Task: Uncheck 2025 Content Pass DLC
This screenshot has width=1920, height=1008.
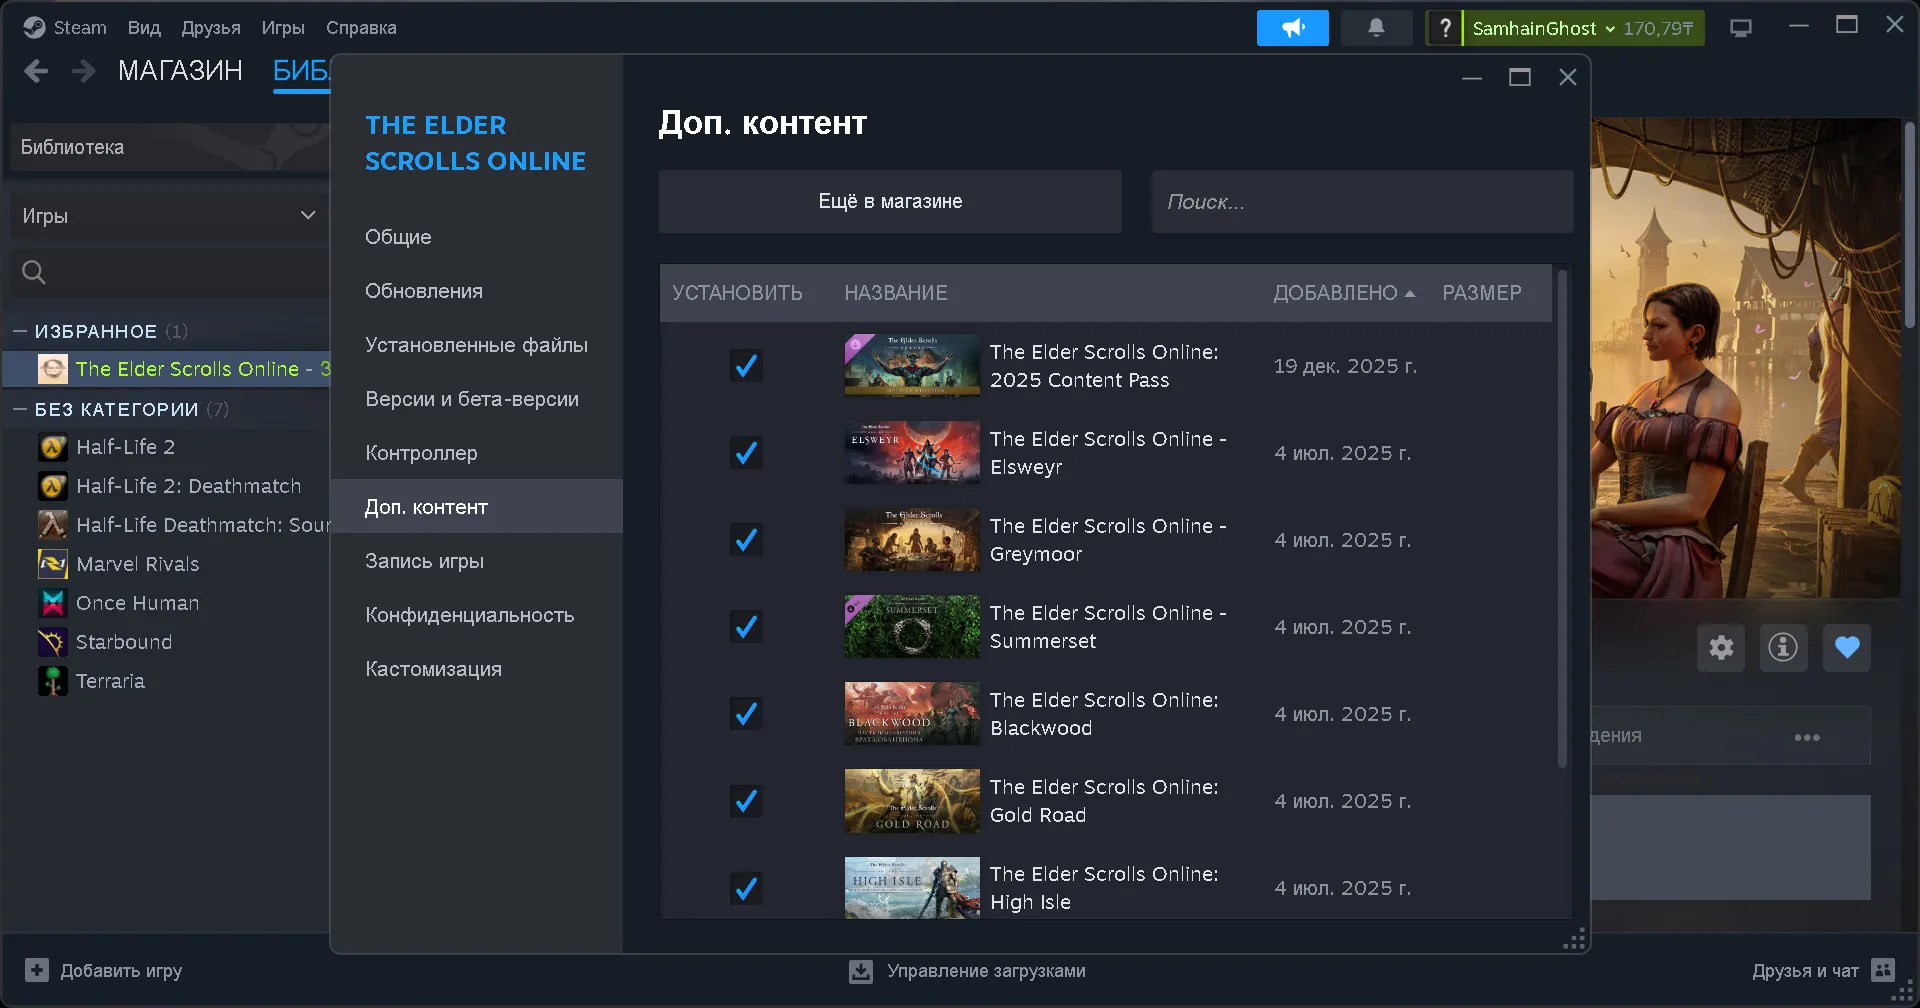Action: (x=746, y=366)
